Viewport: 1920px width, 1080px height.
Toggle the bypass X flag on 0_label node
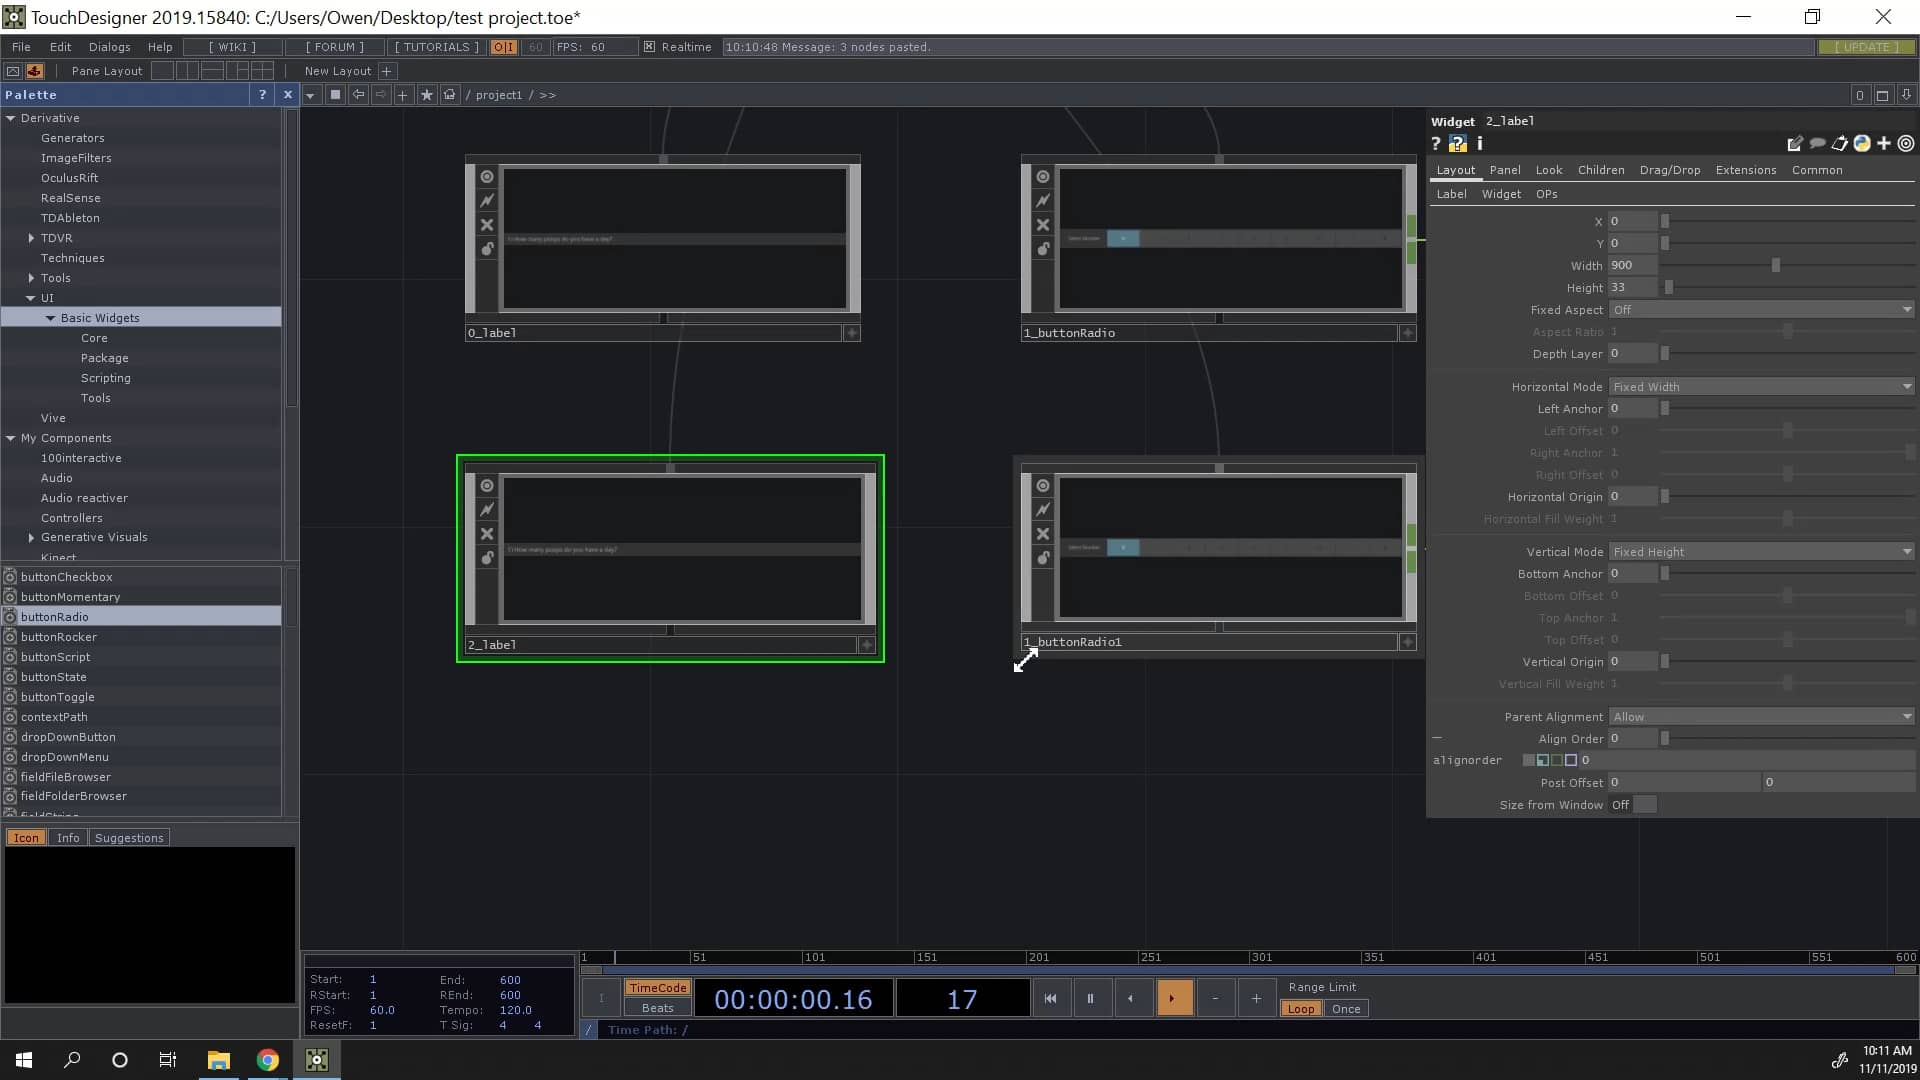tap(487, 225)
